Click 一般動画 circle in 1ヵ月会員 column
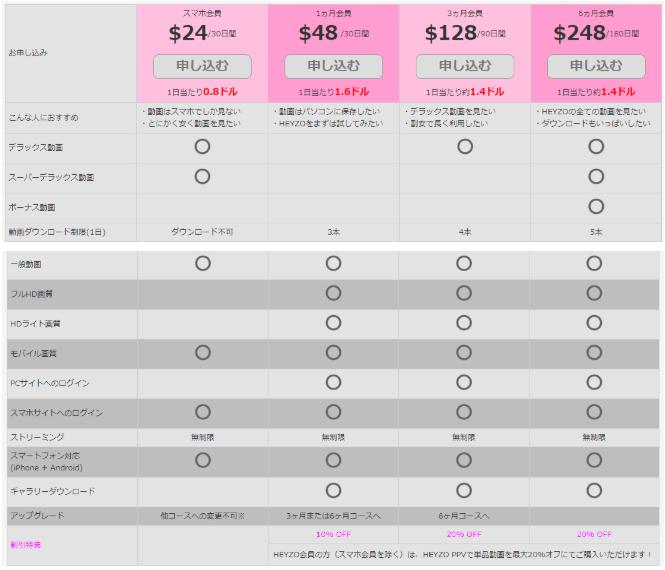665x570 pixels. click(333, 263)
